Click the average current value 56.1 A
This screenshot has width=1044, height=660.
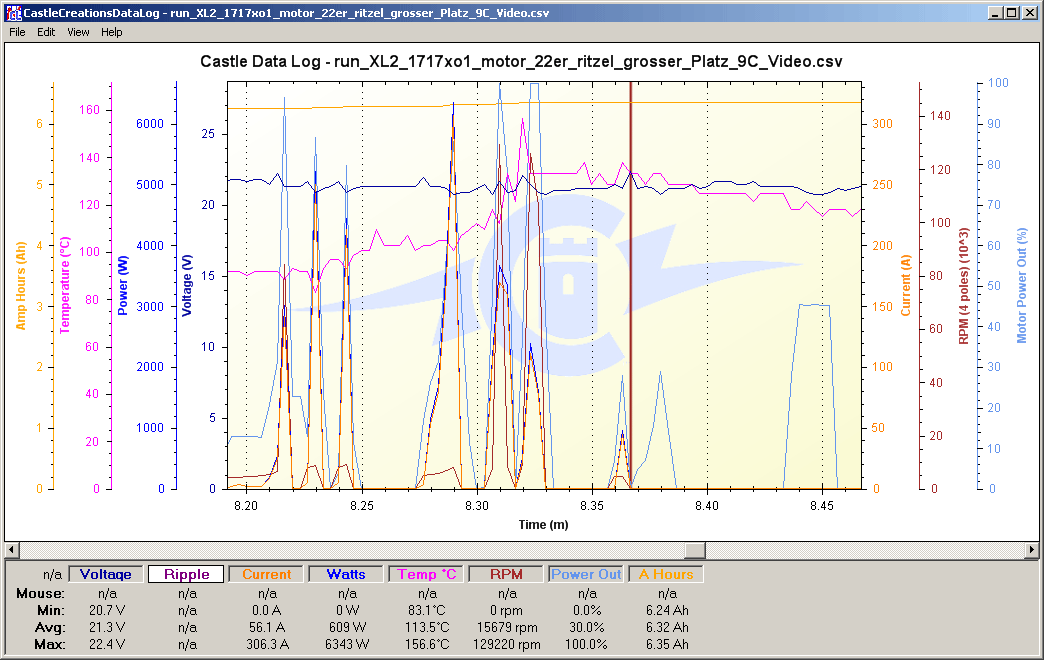pos(266,627)
